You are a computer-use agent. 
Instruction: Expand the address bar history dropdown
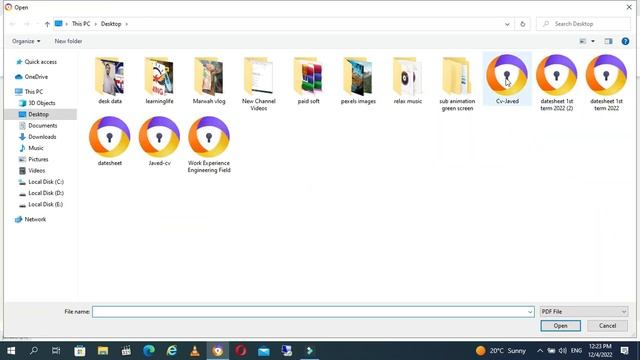click(507, 24)
